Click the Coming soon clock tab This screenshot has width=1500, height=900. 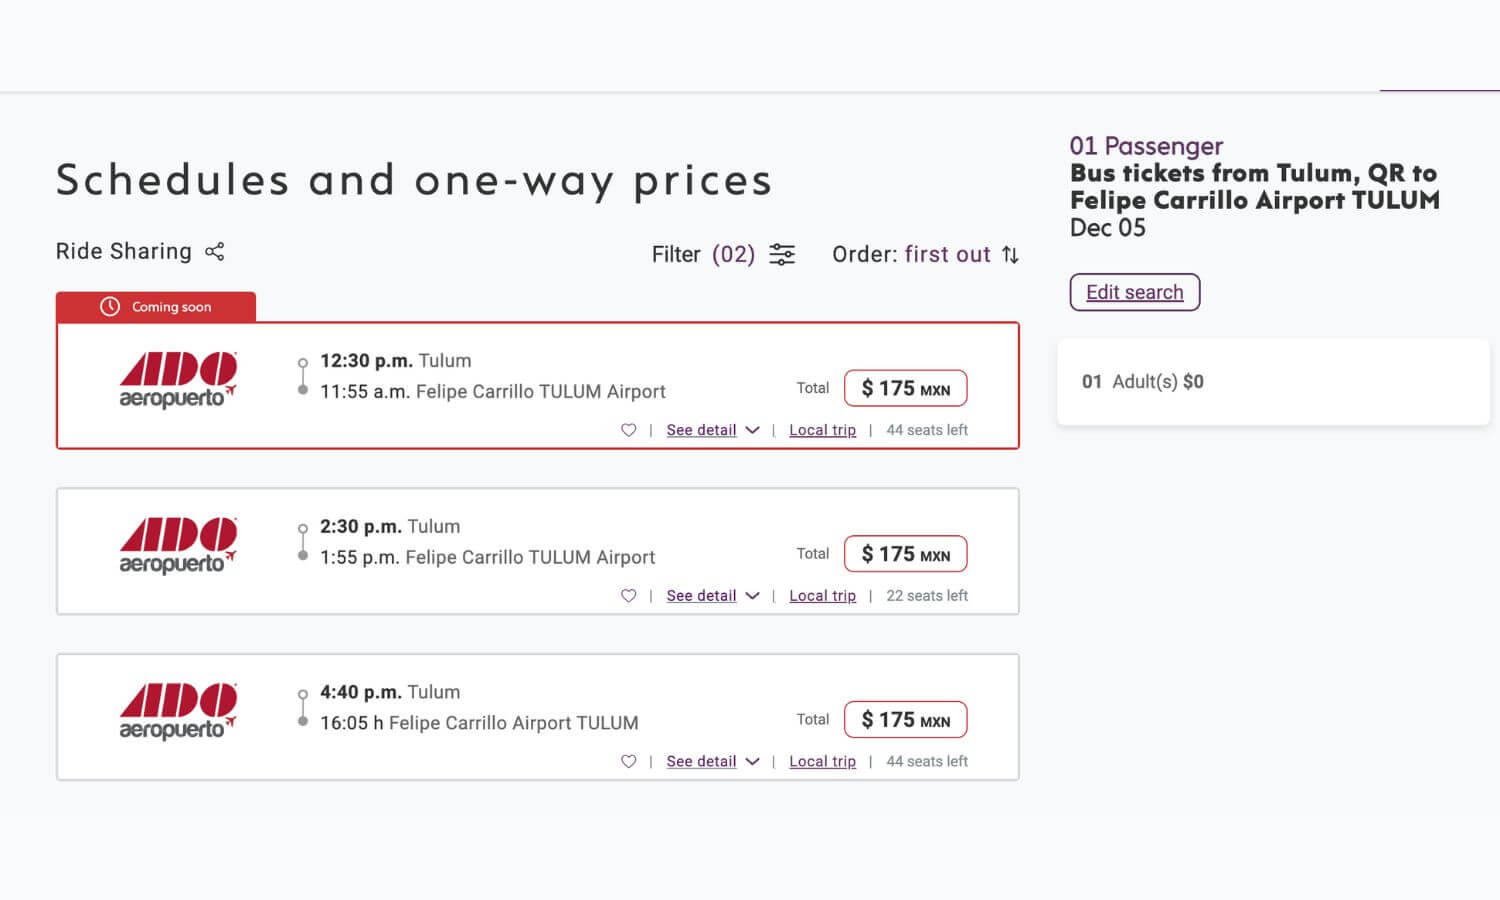pyautogui.click(x=156, y=307)
